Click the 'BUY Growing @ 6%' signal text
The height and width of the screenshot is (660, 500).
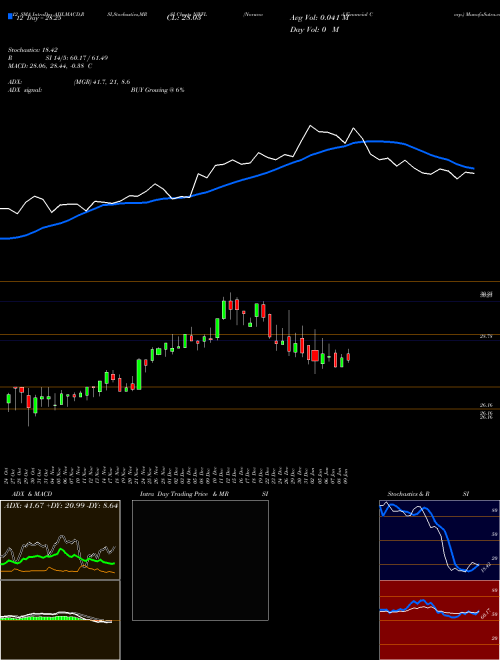pos(157,90)
